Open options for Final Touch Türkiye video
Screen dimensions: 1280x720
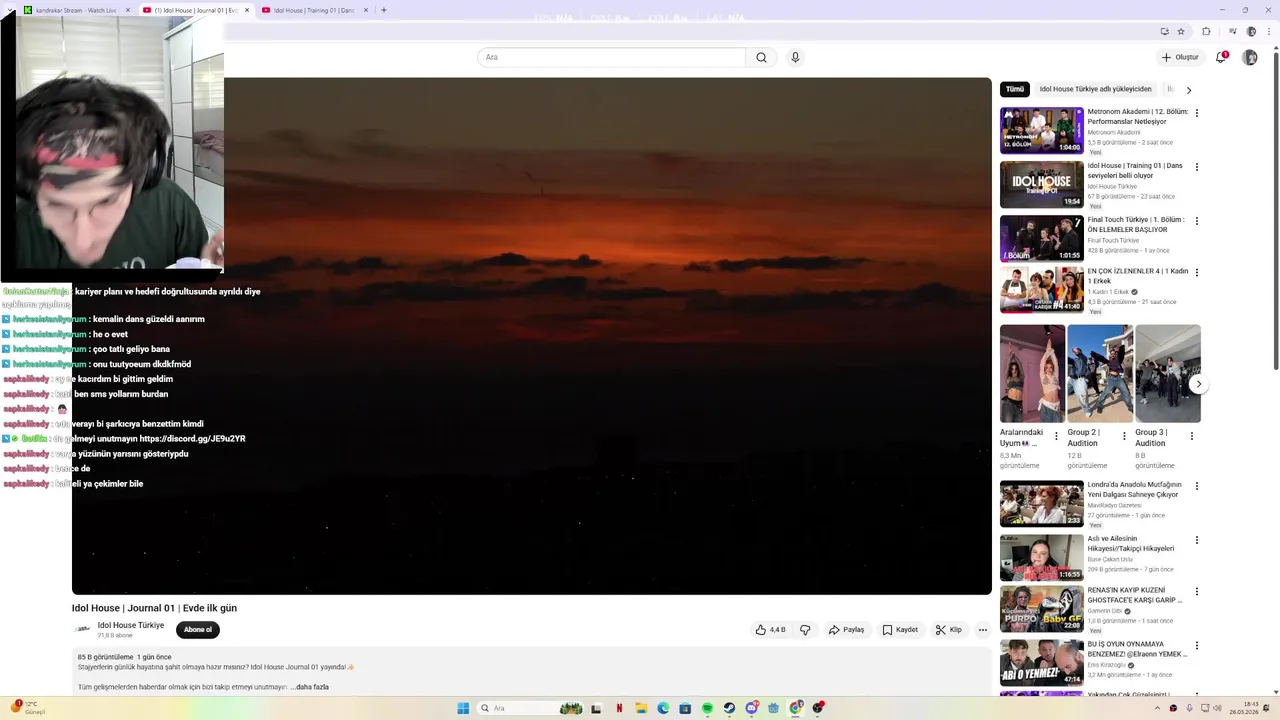point(1197,221)
